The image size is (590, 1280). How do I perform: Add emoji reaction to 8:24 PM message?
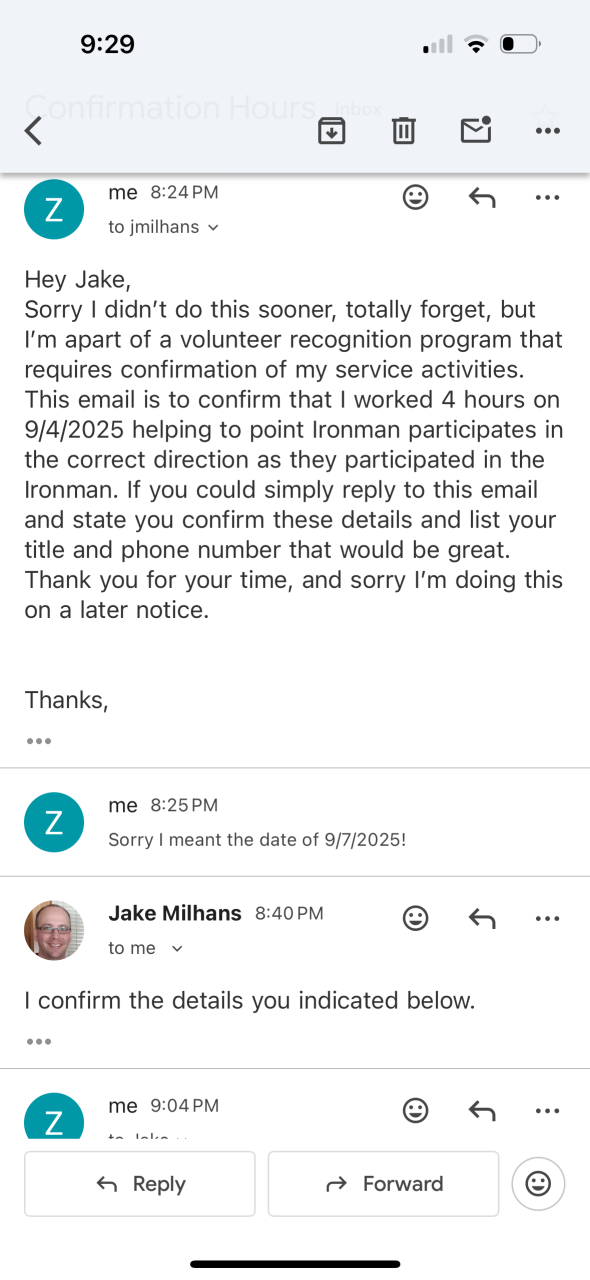(x=415, y=197)
